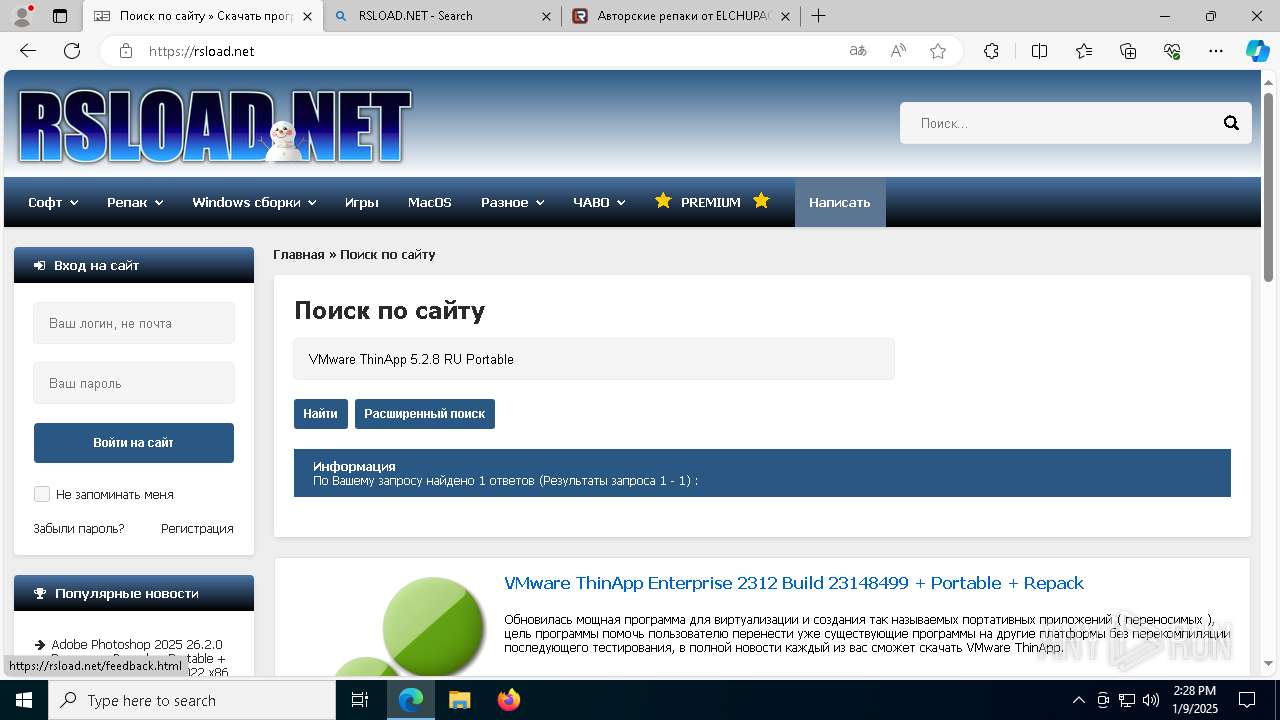The width and height of the screenshot is (1280, 720).
Task: Click the site search magnifier icon
Action: 1231,123
